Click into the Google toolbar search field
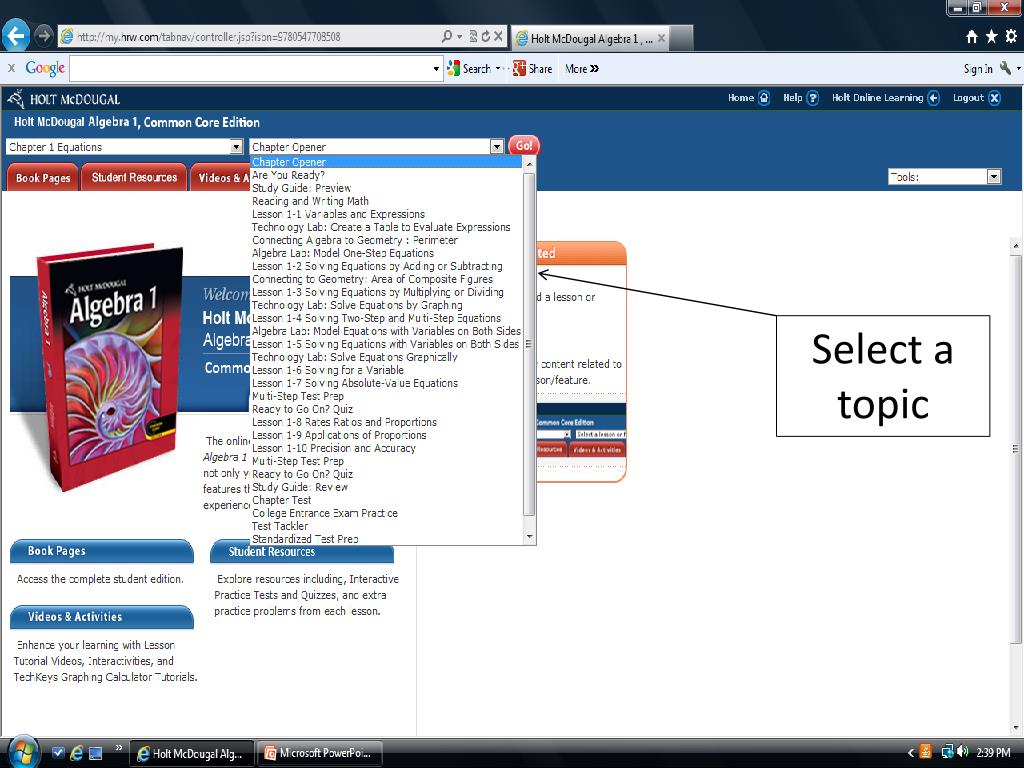 point(251,69)
